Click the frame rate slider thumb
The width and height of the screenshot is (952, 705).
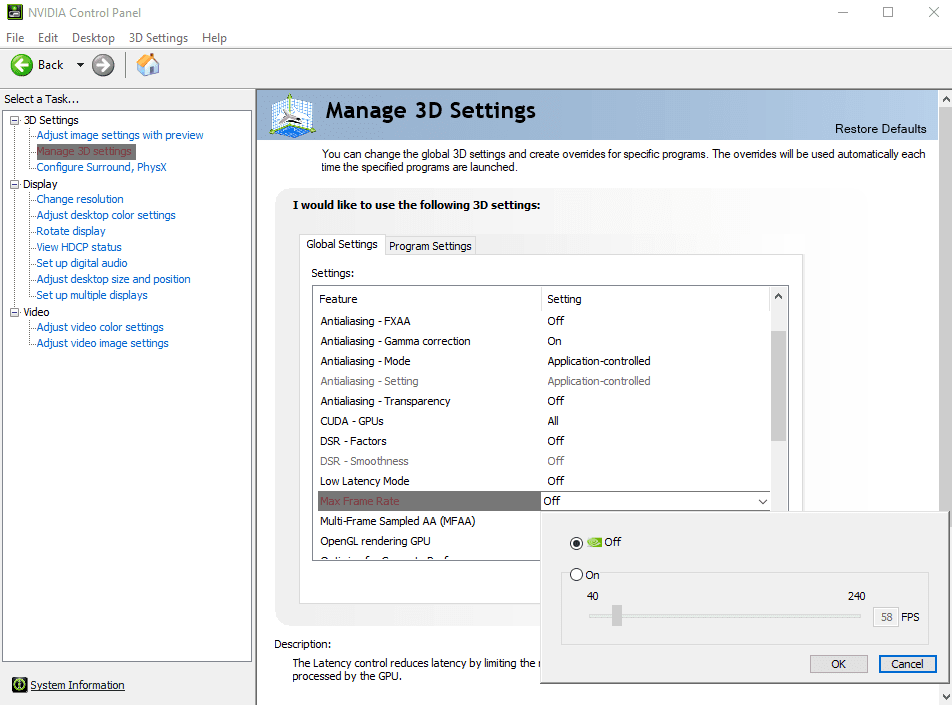click(617, 616)
